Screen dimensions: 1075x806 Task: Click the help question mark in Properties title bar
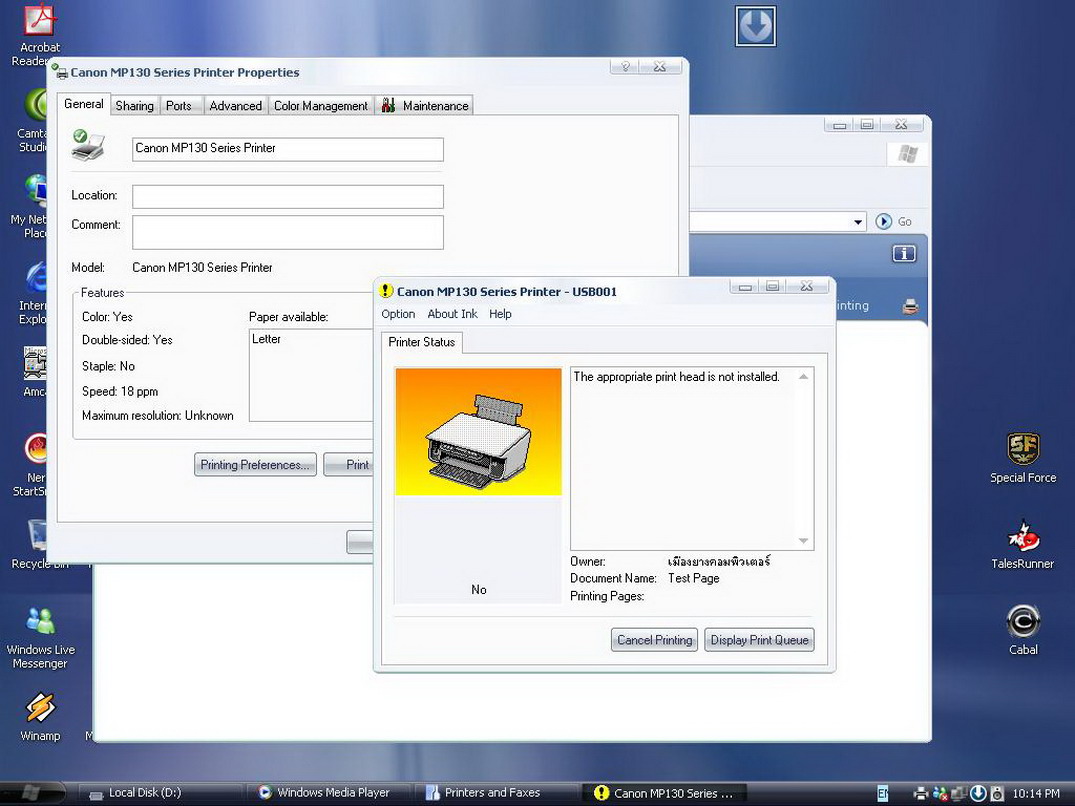coord(625,66)
